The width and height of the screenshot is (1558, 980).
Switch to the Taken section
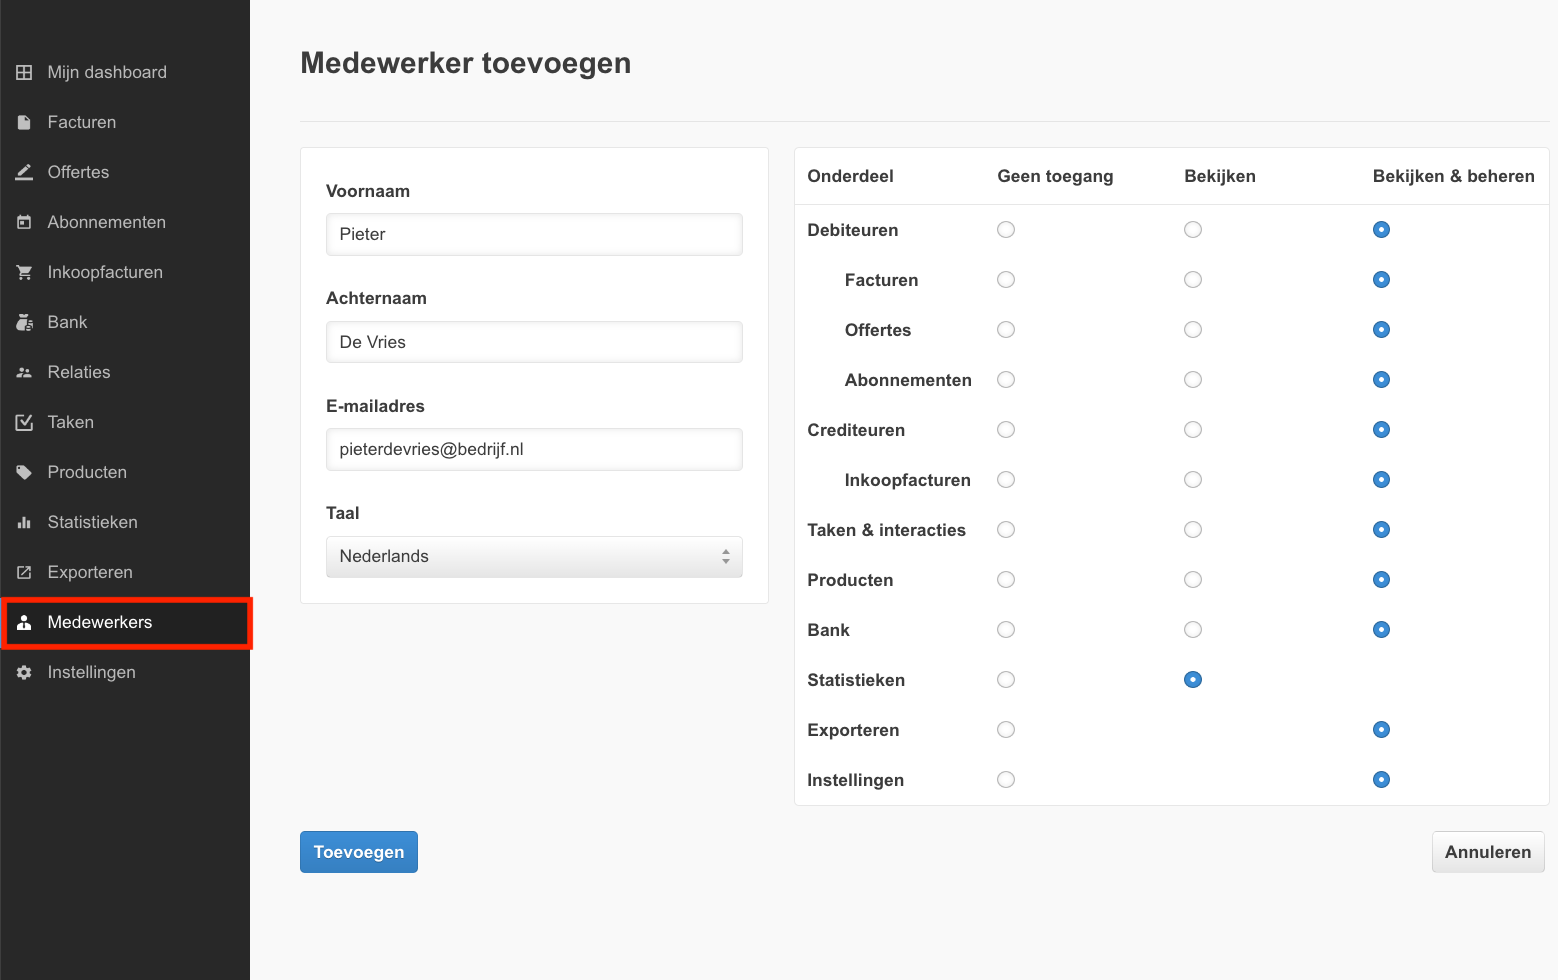70,421
